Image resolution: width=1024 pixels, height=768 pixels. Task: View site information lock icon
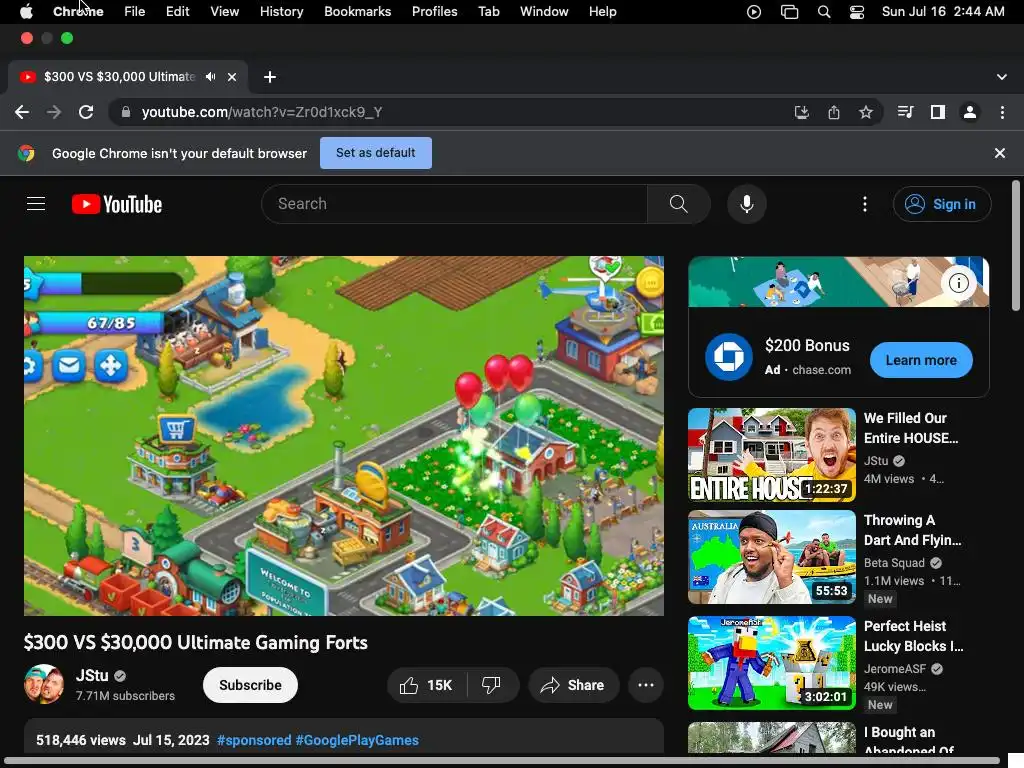125,112
